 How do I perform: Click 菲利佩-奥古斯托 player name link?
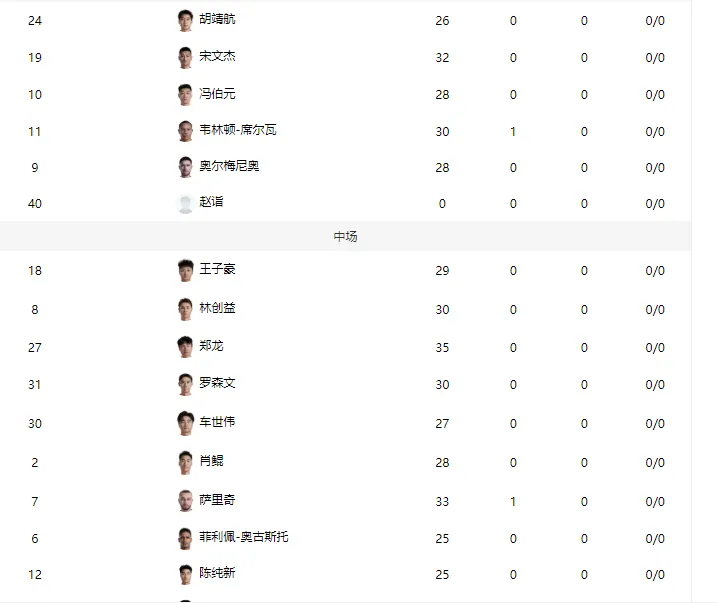[x=244, y=537]
